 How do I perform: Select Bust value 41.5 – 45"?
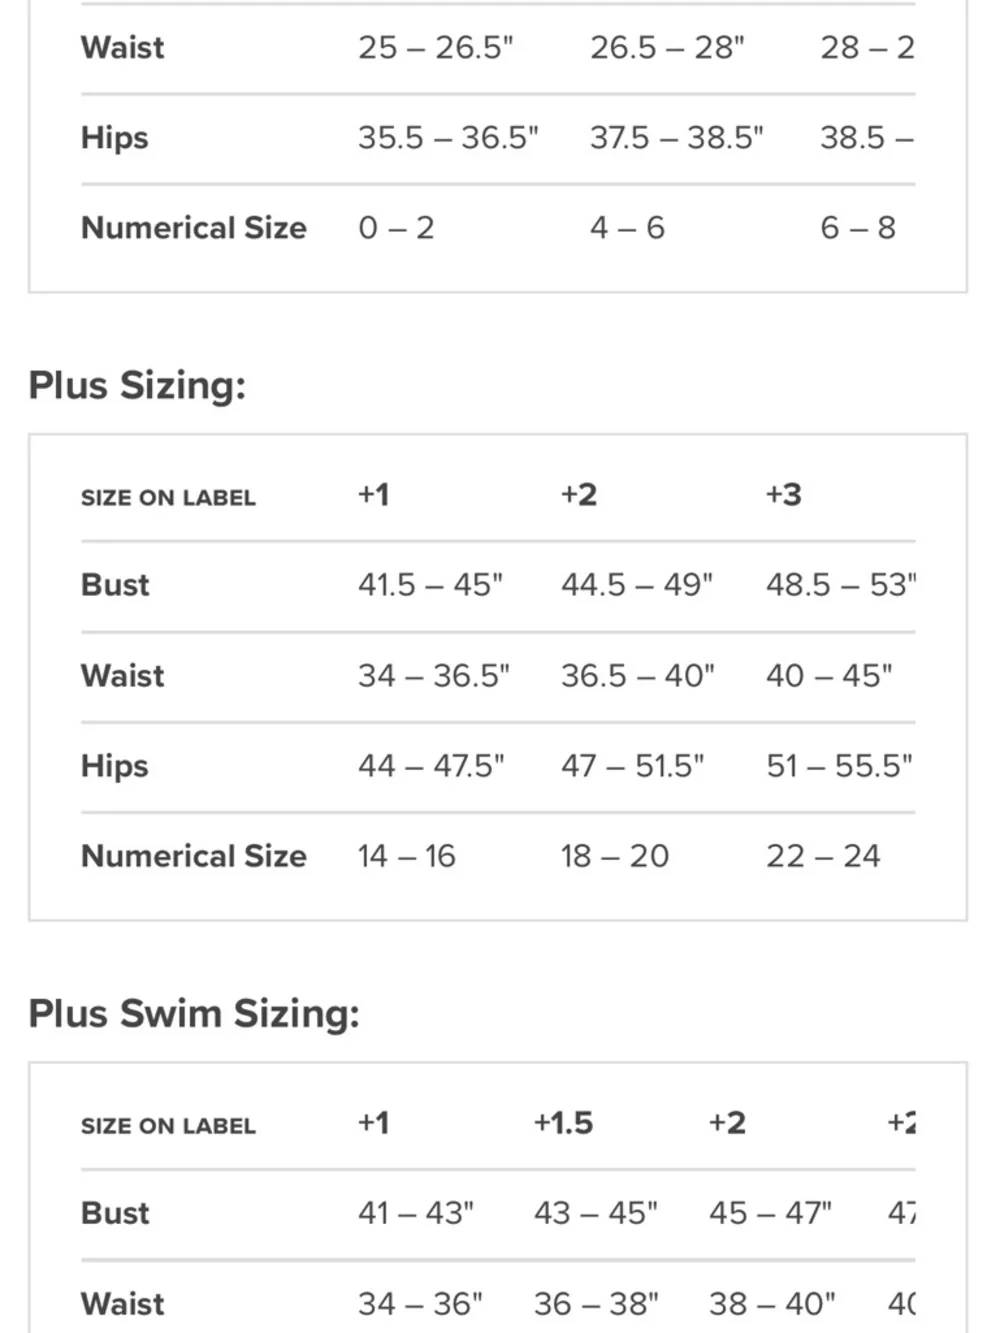[x=431, y=585]
